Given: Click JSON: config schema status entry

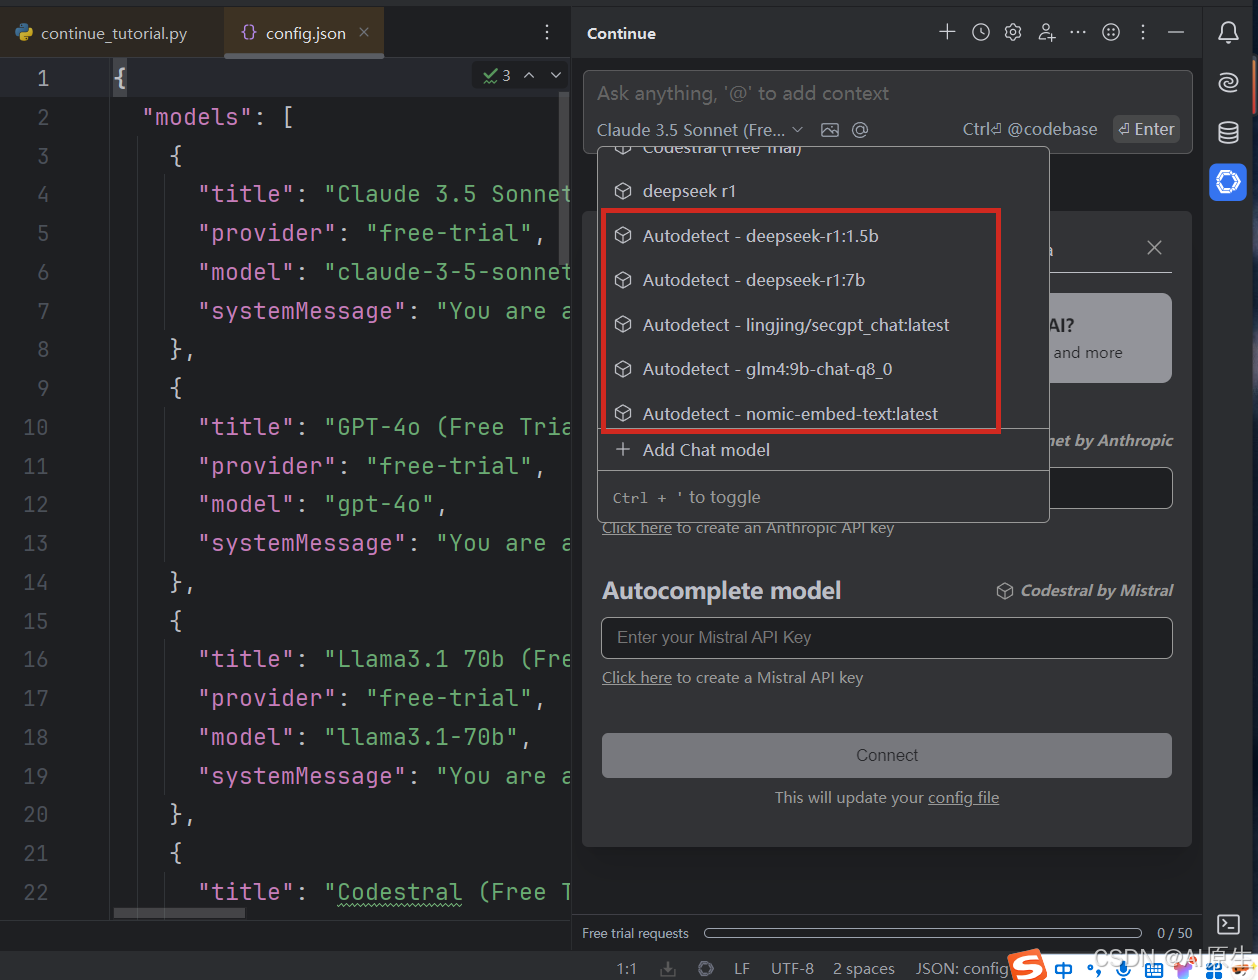Looking at the screenshot, I should point(962,968).
